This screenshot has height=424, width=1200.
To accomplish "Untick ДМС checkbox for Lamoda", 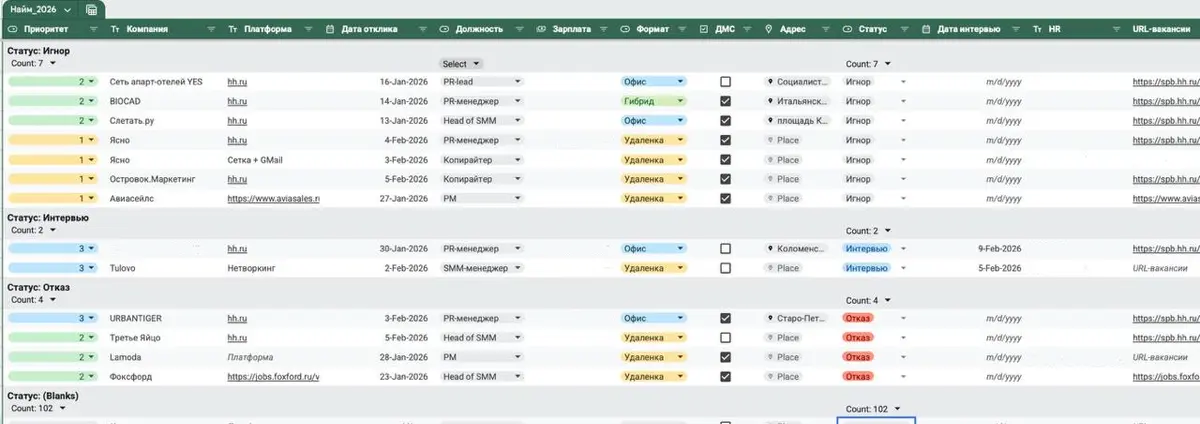I will coord(725,357).
